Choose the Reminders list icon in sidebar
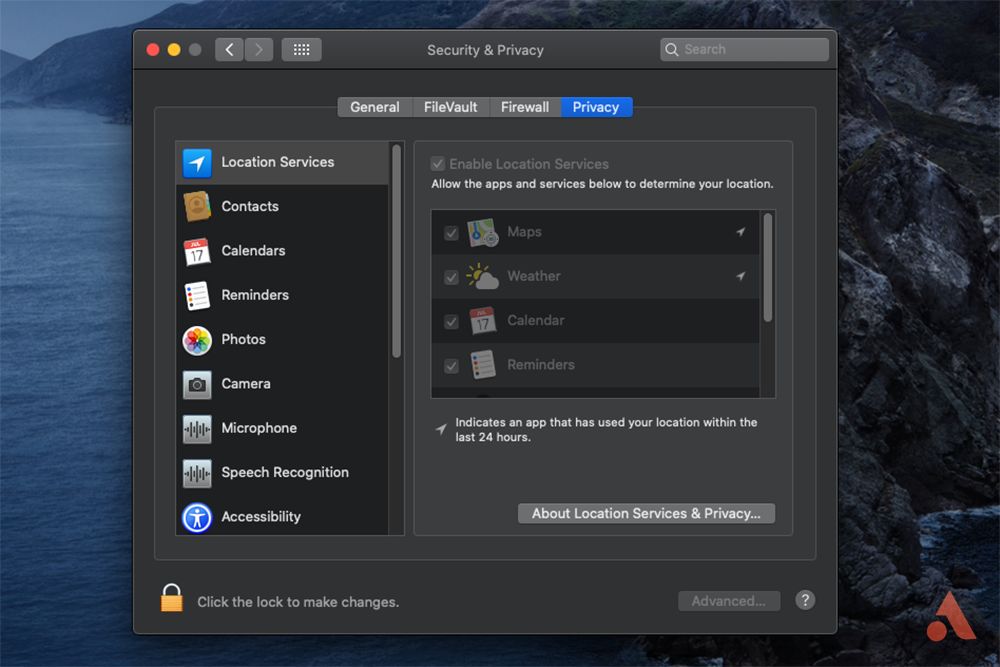 (197, 295)
